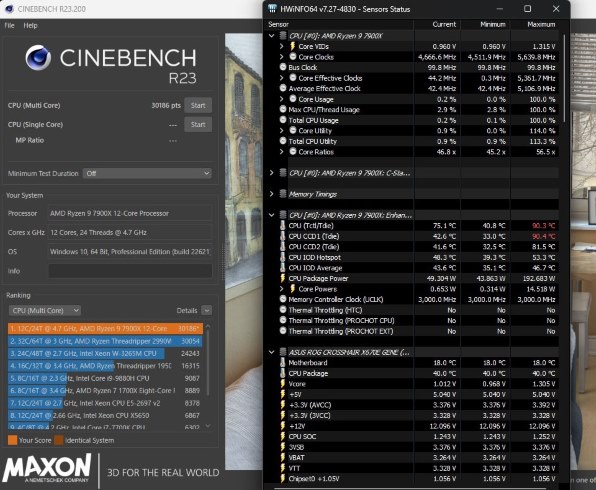This screenshot has height=490, width=596.
Task: Start the CPU (Single Core) test
Action: (x=198, y=124)
